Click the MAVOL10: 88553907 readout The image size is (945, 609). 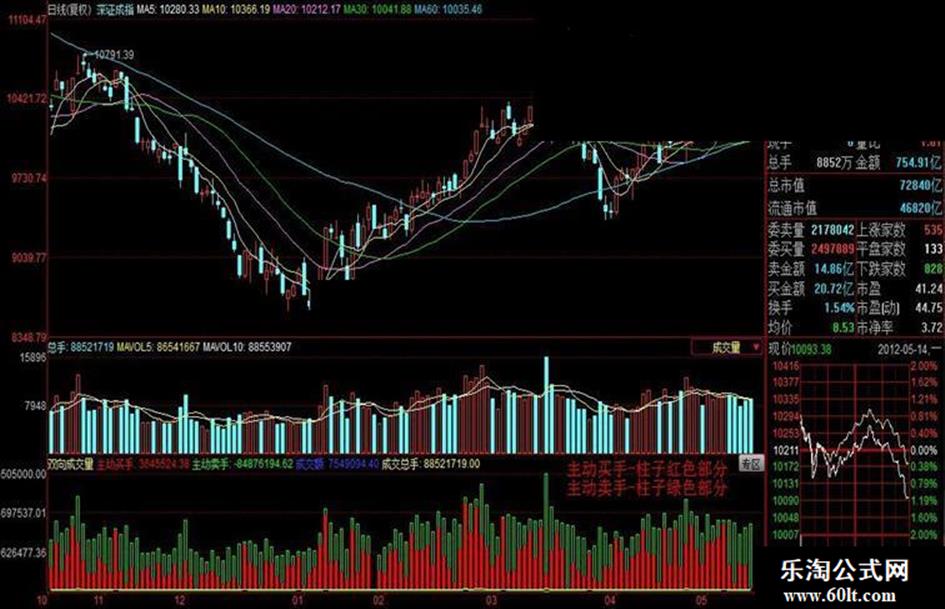click(246, 347)
